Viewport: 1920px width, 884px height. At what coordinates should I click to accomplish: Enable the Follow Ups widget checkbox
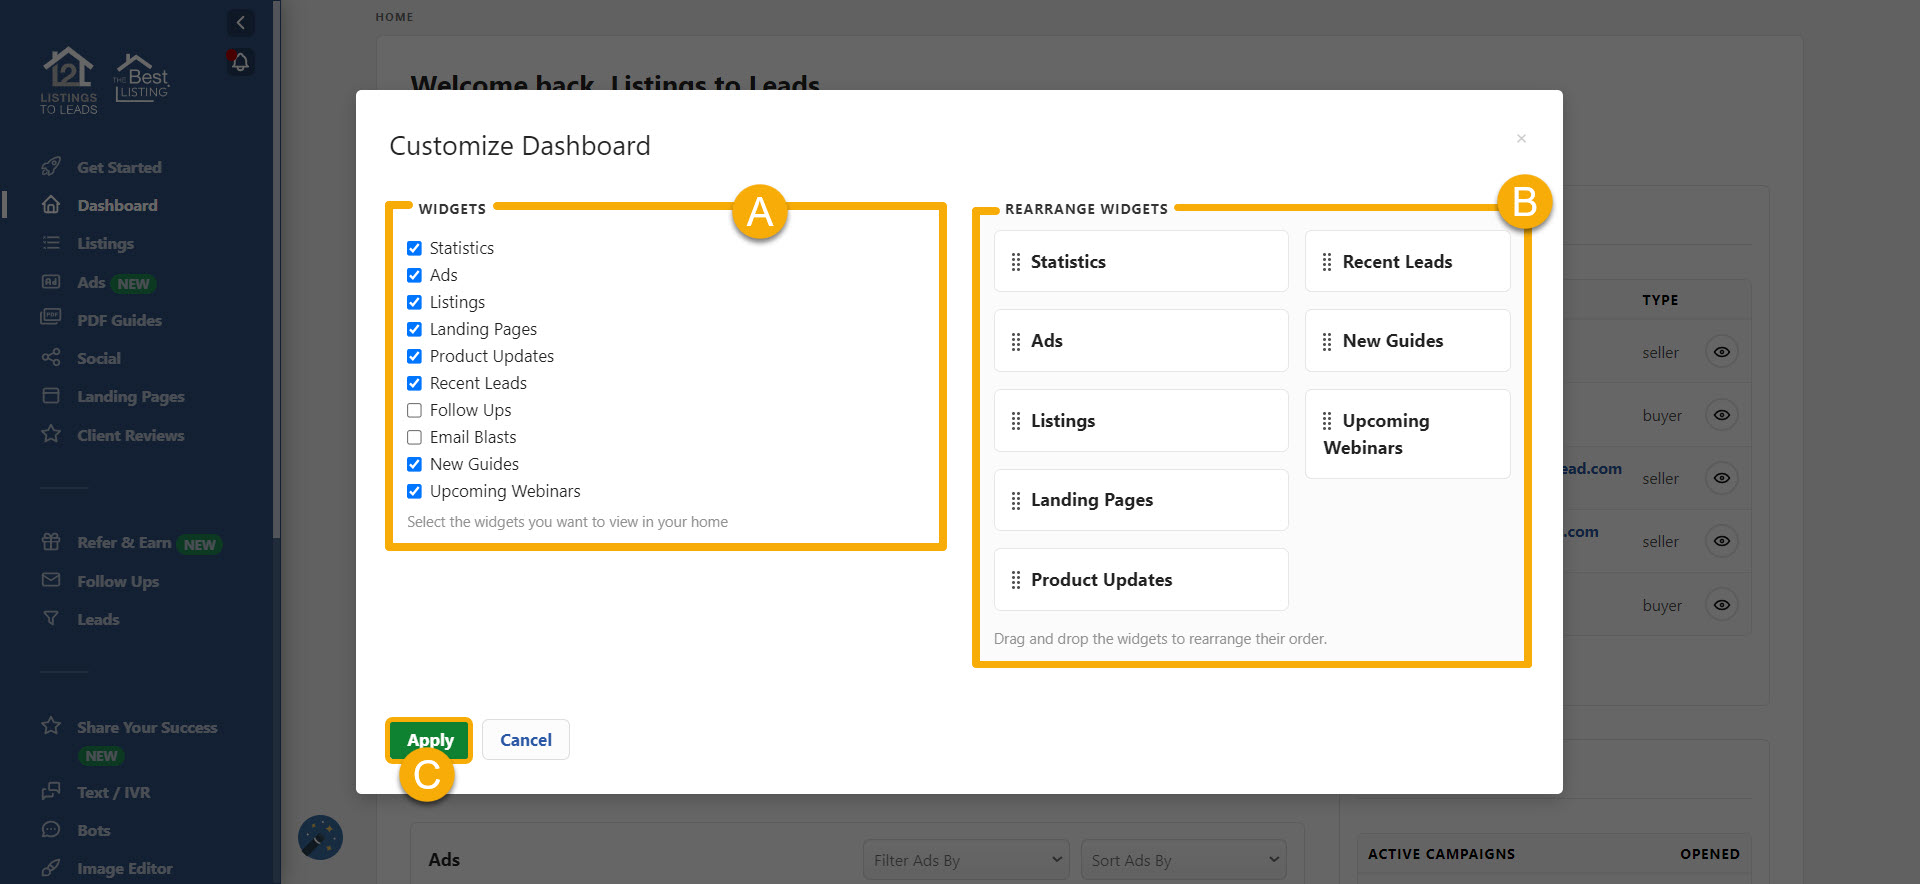tap(414, 410)
